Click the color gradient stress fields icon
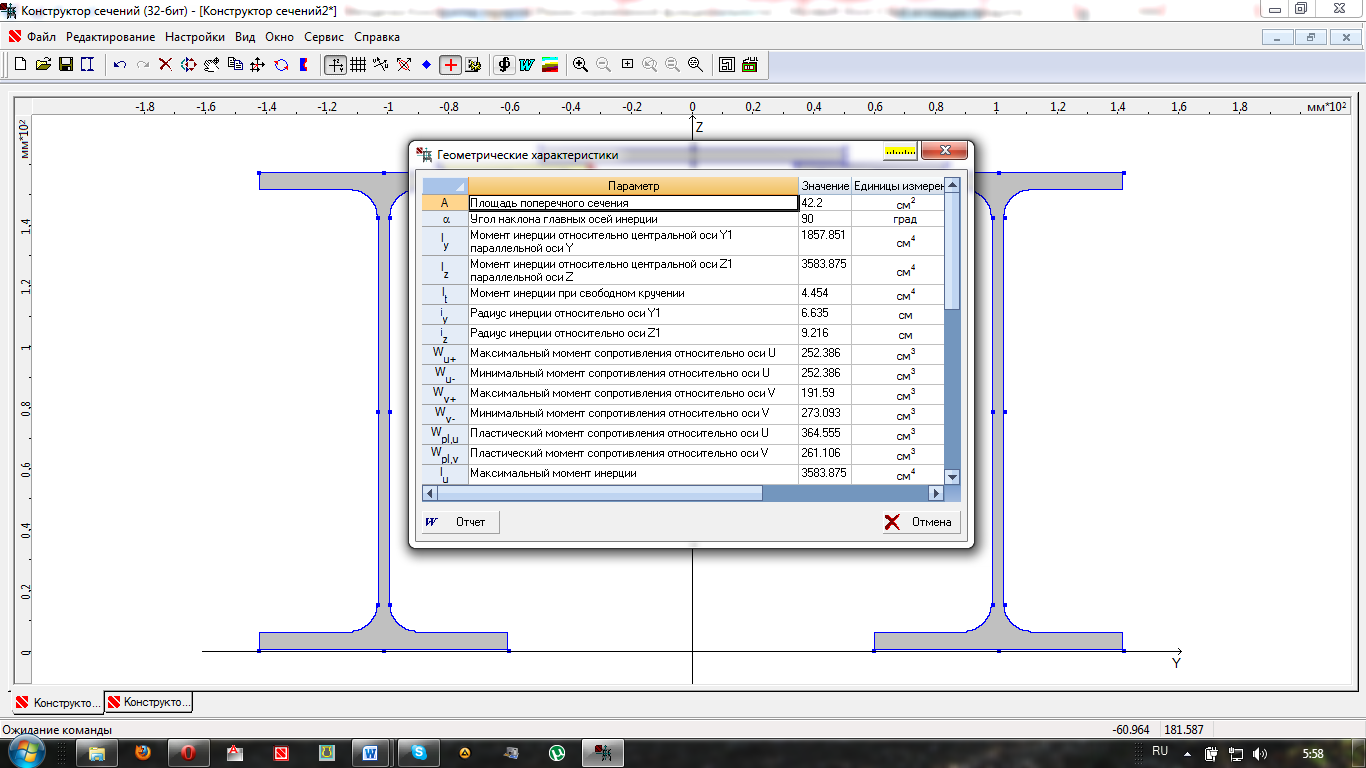The image size is (1366, 768). coord(549,65)
